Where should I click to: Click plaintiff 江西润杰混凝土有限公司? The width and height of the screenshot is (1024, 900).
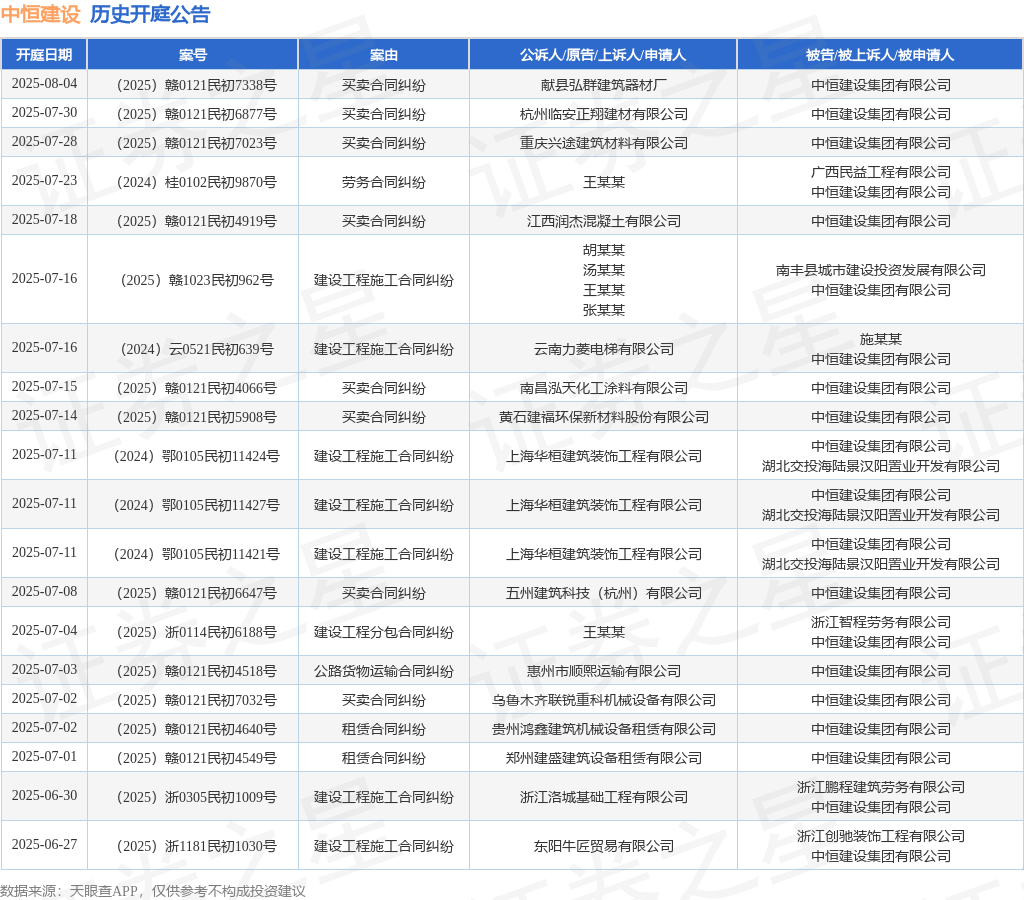coord(603,221)
